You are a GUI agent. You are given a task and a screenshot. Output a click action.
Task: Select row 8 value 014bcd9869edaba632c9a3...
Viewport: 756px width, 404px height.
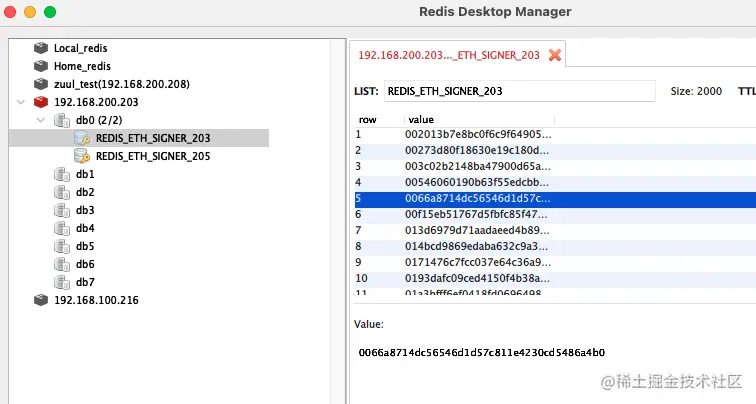(x=476, y=246)
